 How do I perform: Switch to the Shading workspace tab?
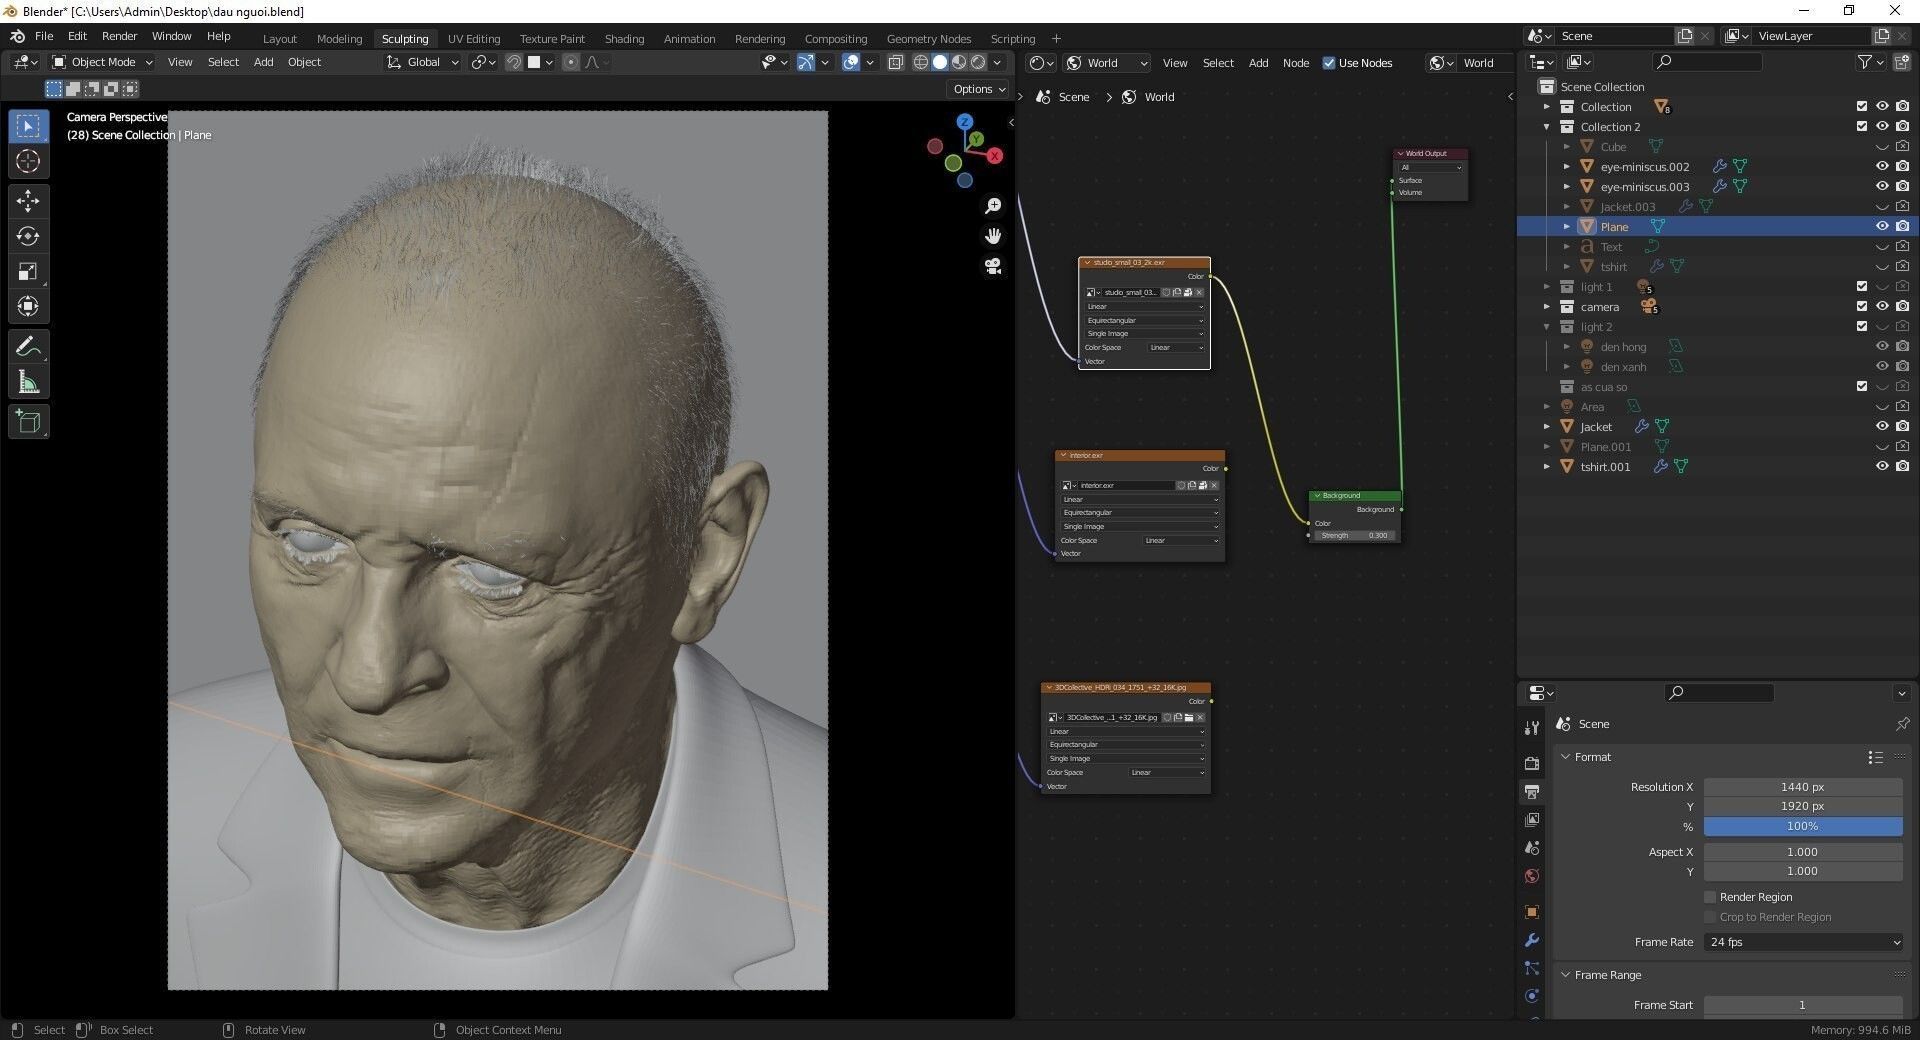click(x=624, y=39)
